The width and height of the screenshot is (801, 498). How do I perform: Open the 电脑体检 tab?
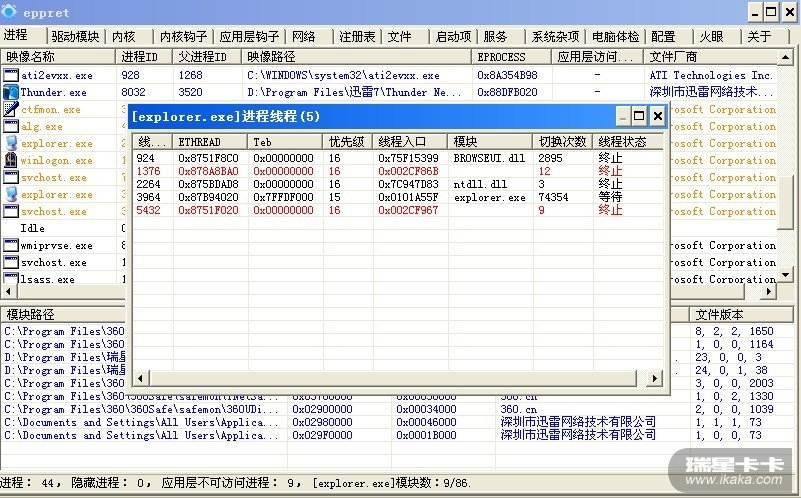[x=616, y=37]
